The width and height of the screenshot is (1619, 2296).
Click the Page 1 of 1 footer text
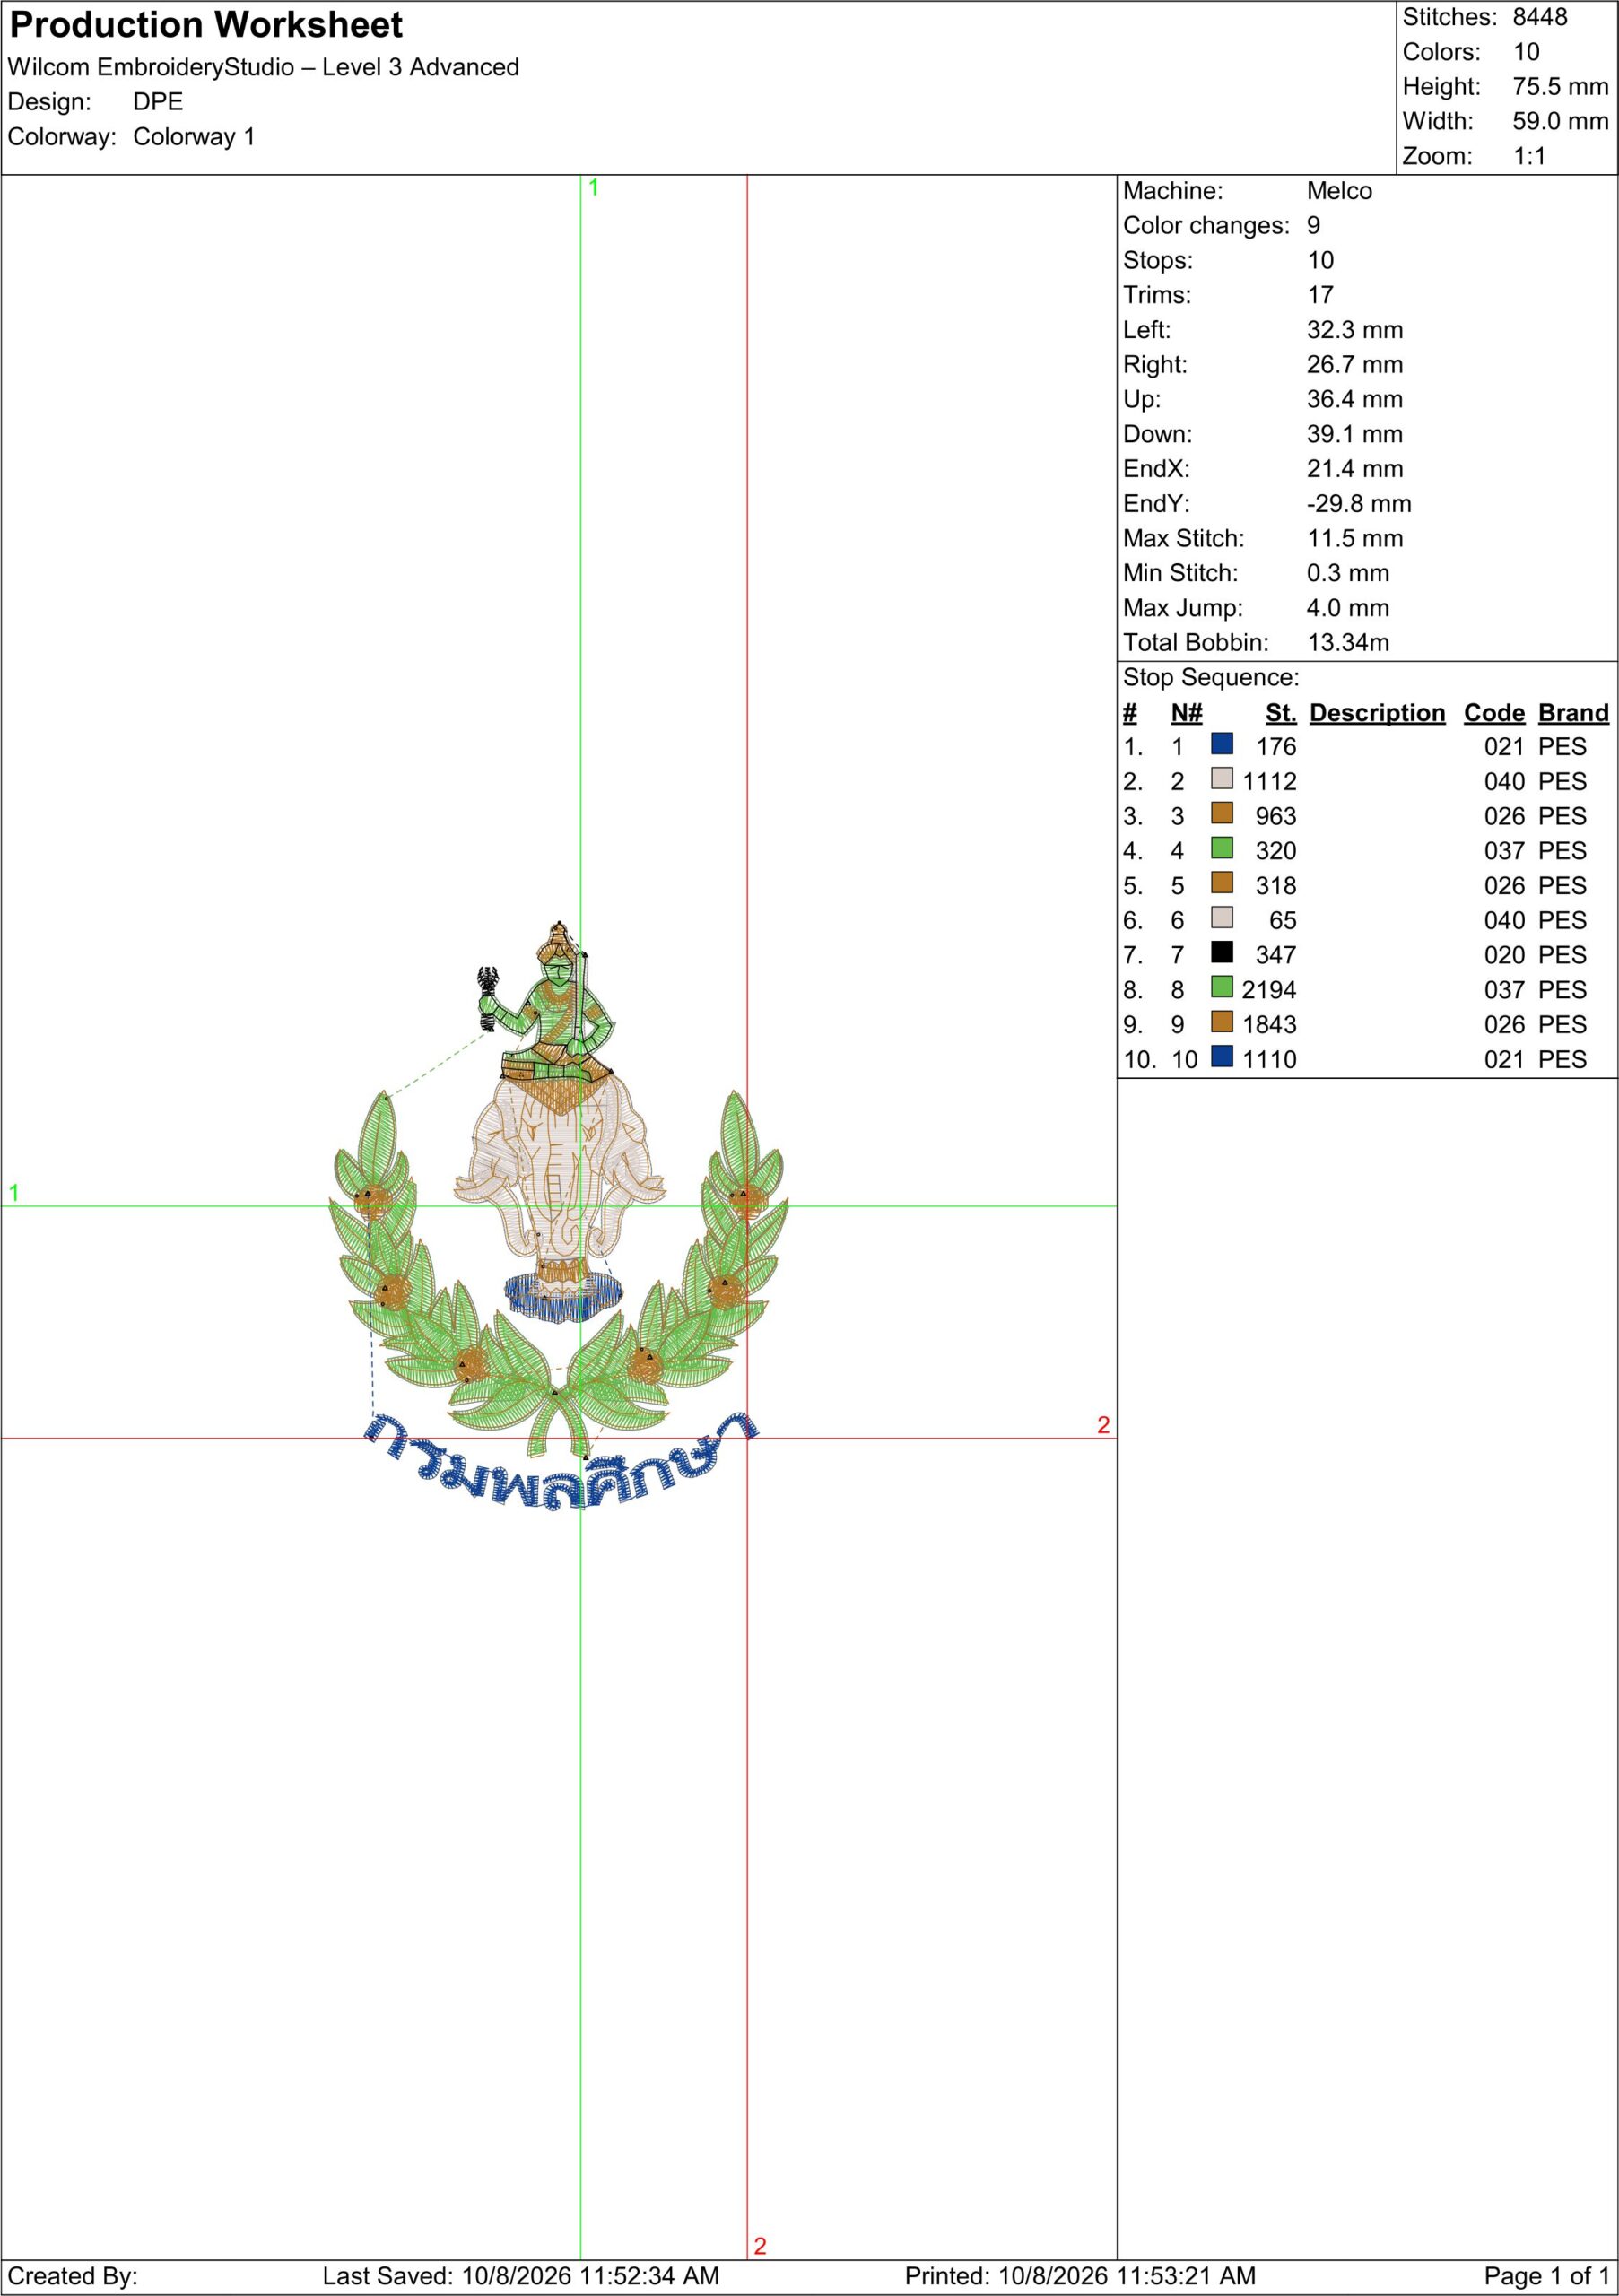pyautogui.click(x=1547, y=2276)
